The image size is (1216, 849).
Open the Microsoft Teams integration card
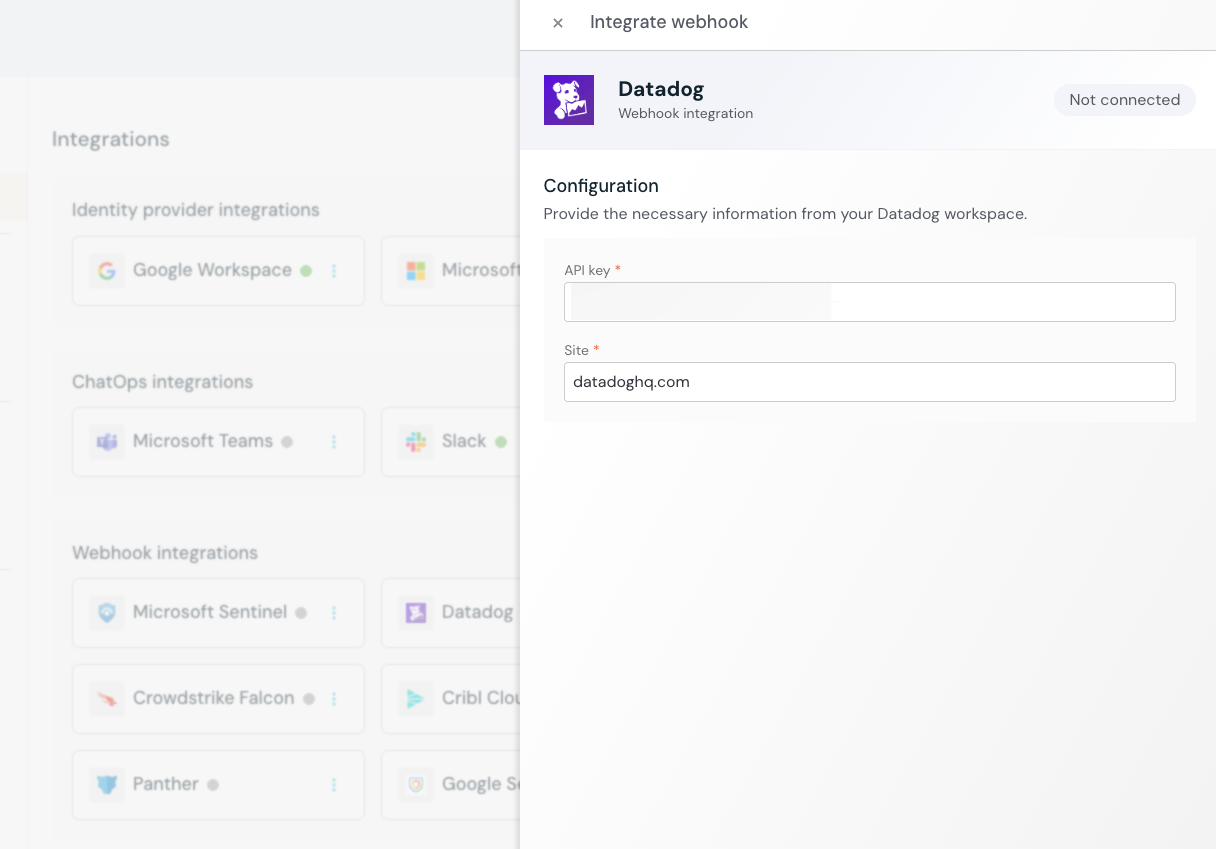tap(218, 442)
